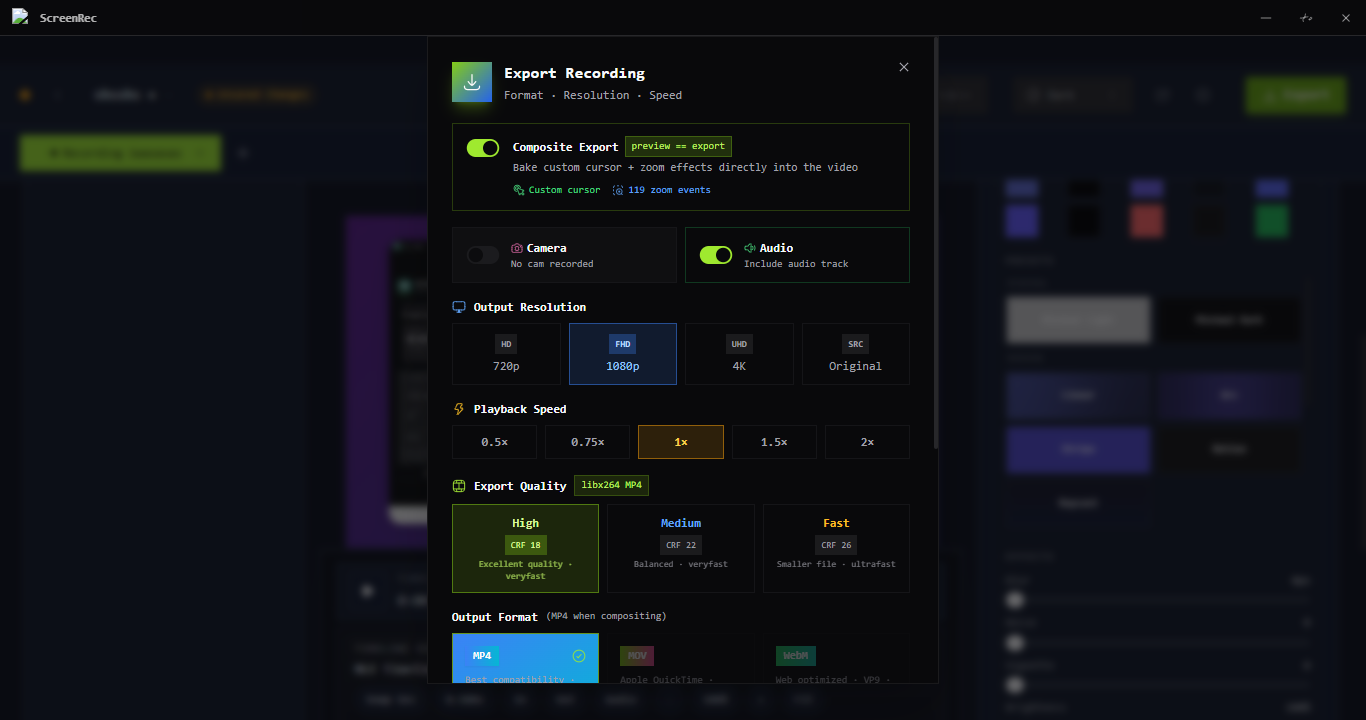Click the Export Quality icon
This screenshot has height=720, width=1366.
coord(459,486)
